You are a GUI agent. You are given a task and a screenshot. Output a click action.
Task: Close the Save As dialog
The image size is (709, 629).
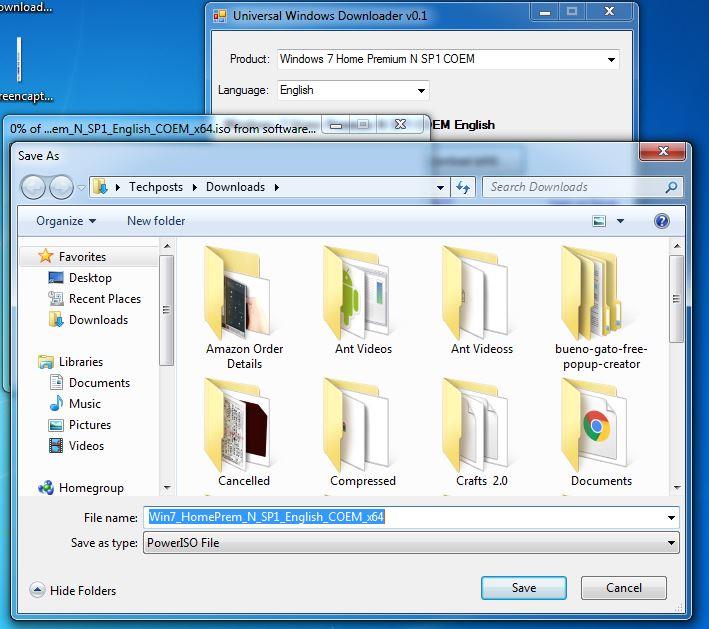click(x=662, y=151)
